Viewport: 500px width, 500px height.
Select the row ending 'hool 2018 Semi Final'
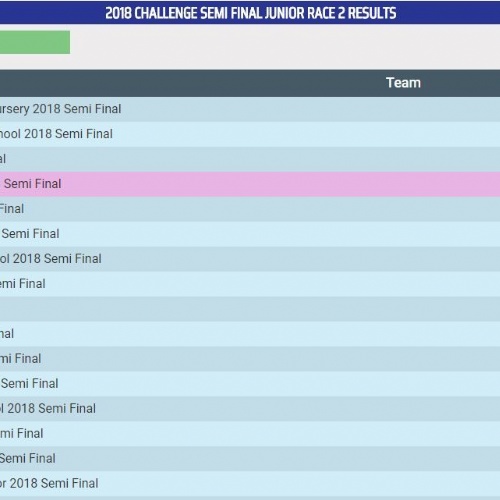coord(250,134)
